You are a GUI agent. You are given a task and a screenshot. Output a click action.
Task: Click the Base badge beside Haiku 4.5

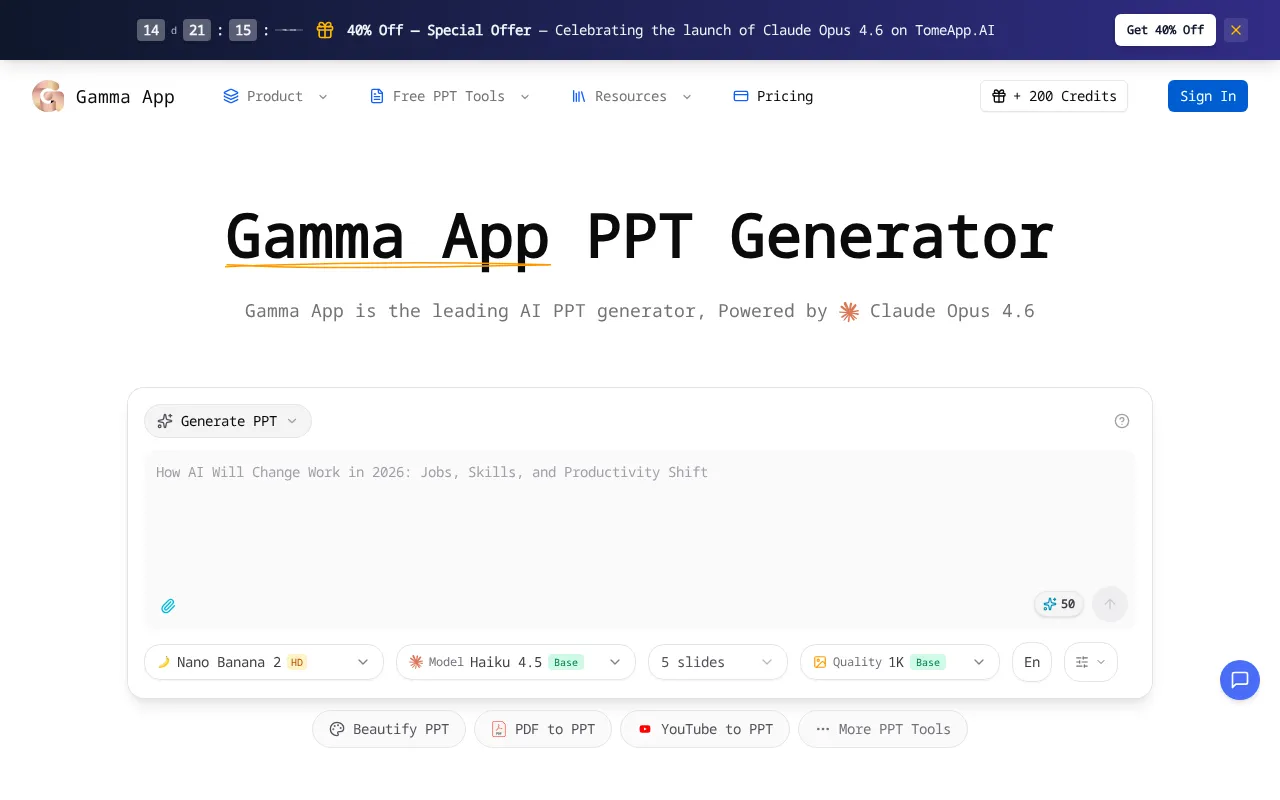point(566,662)
